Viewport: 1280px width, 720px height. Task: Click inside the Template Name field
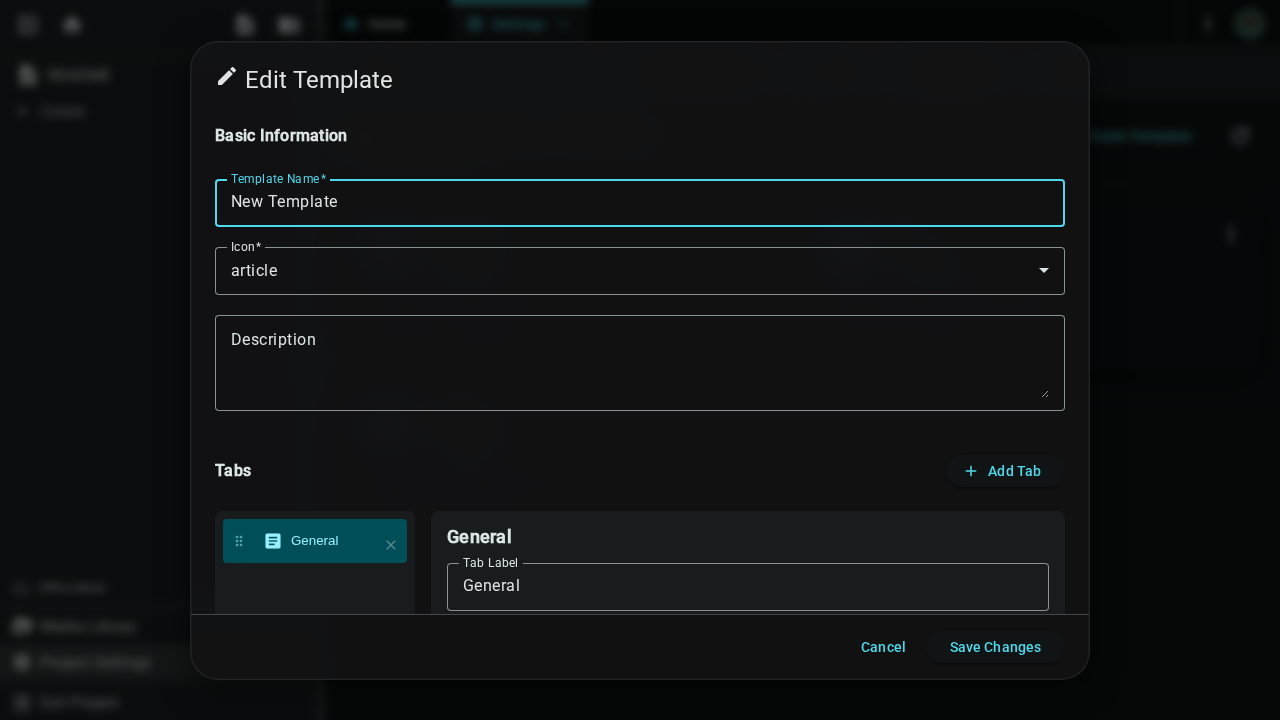[640, 202]
